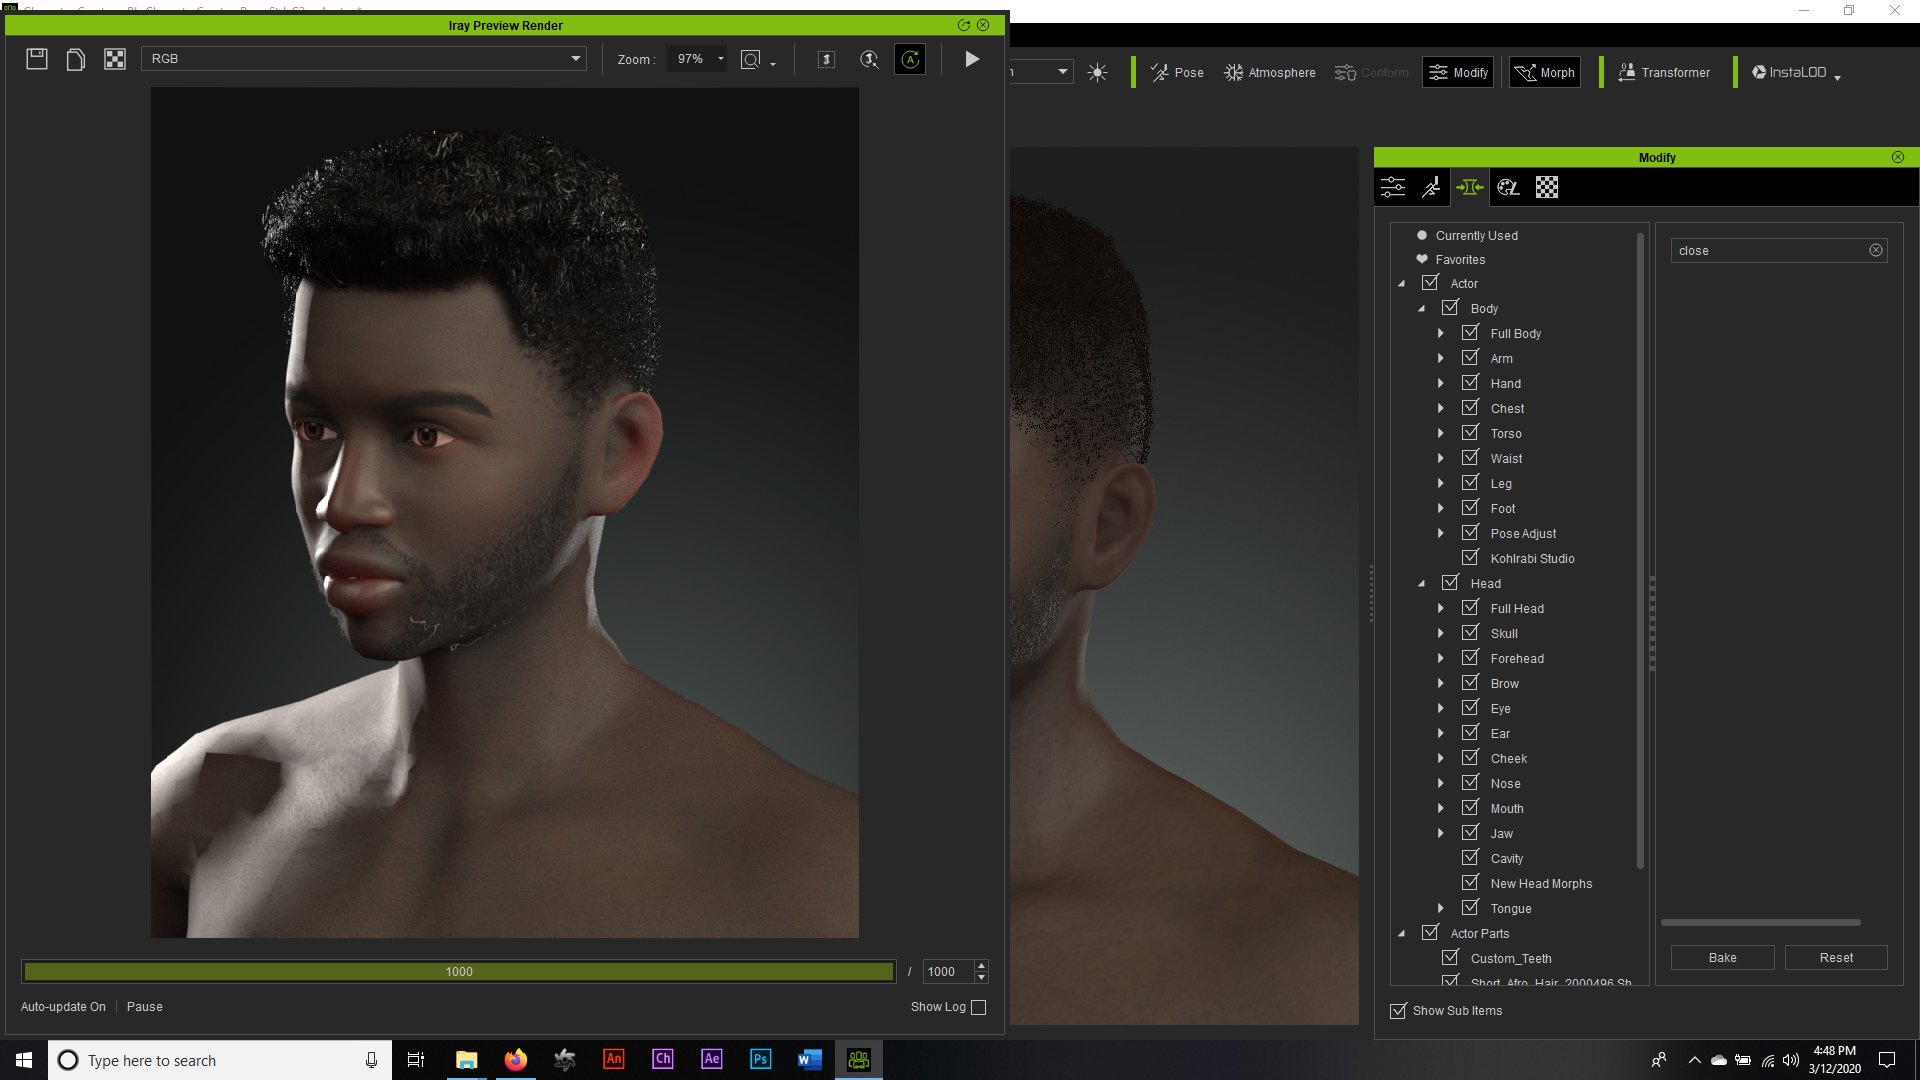Click the render progress bar showing 1000
This screenshot has width=1920, height=1080.
[x=459, y=971]
